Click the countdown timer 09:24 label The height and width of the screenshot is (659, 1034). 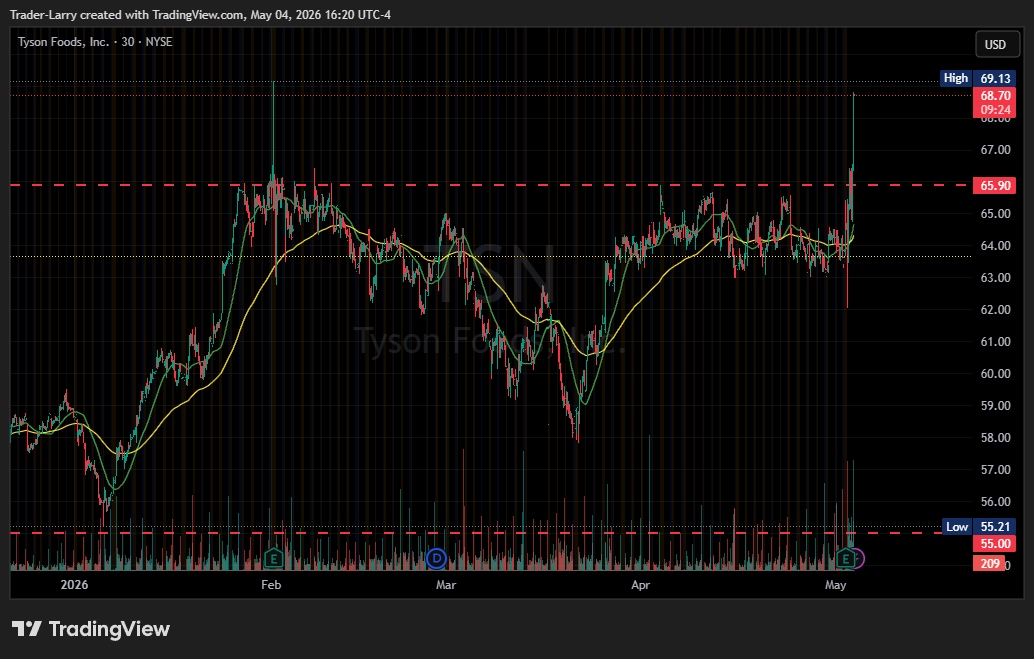pos(995,110)
